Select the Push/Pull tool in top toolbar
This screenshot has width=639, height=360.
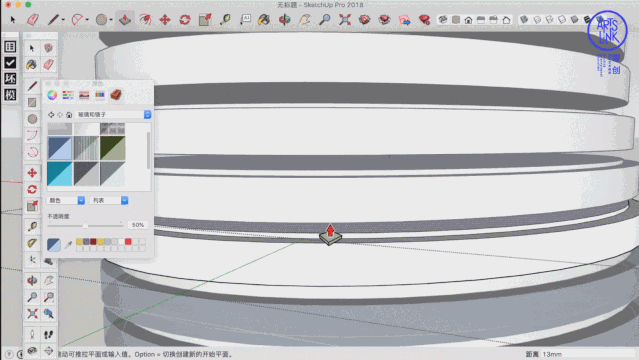pyautogui.click(x=125, y=19)
